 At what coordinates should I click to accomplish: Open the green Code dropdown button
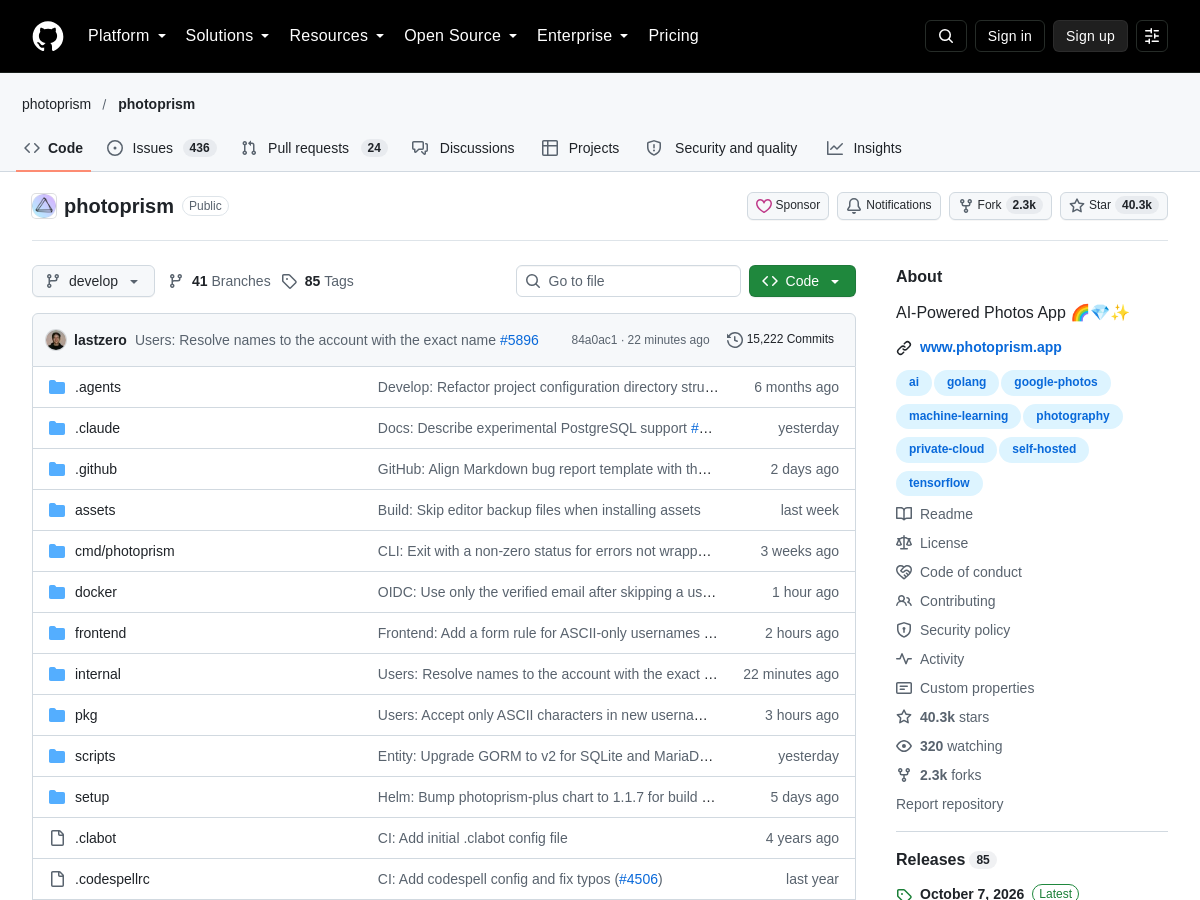[802, 281]
